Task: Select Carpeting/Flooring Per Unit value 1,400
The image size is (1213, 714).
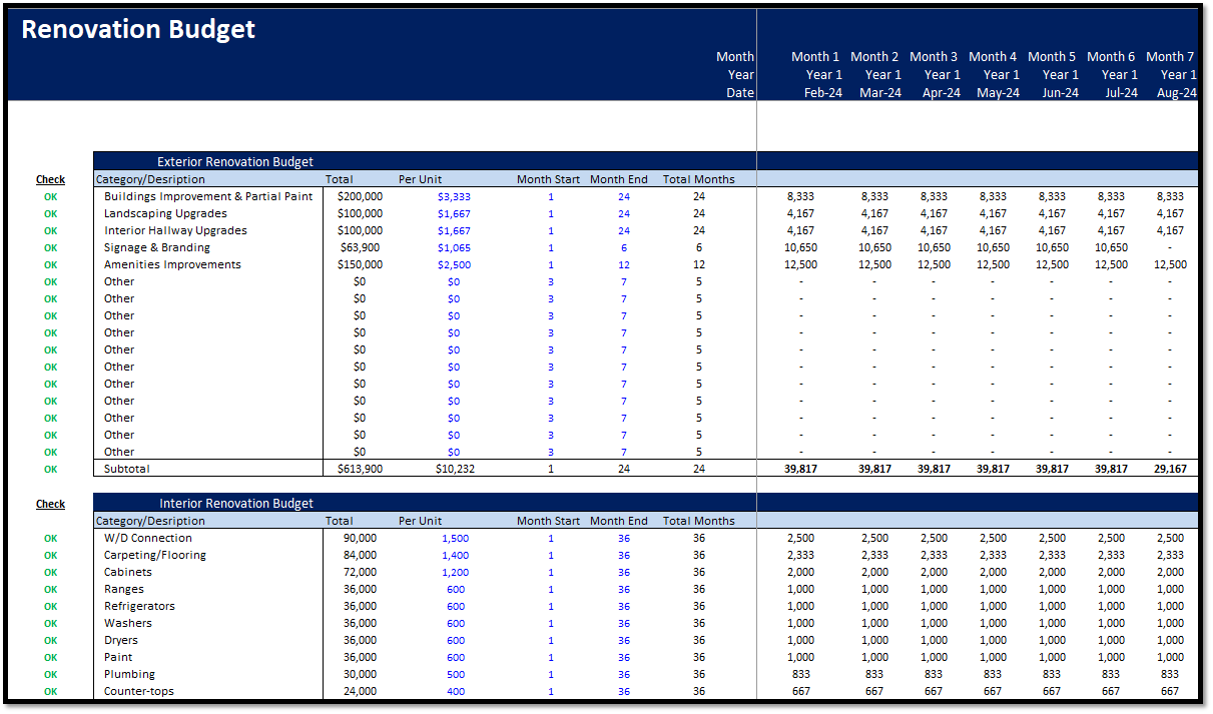Action: point(454,555)
